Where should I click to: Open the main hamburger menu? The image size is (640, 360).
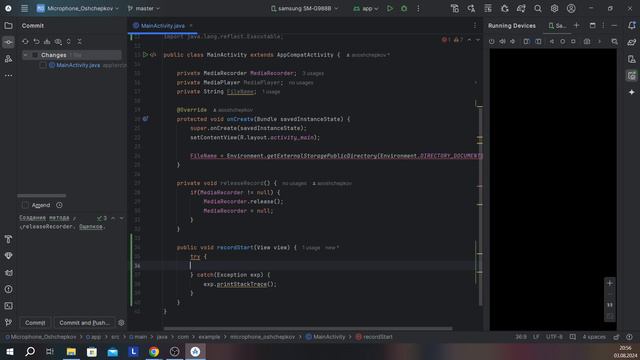[x=24, y=8]
